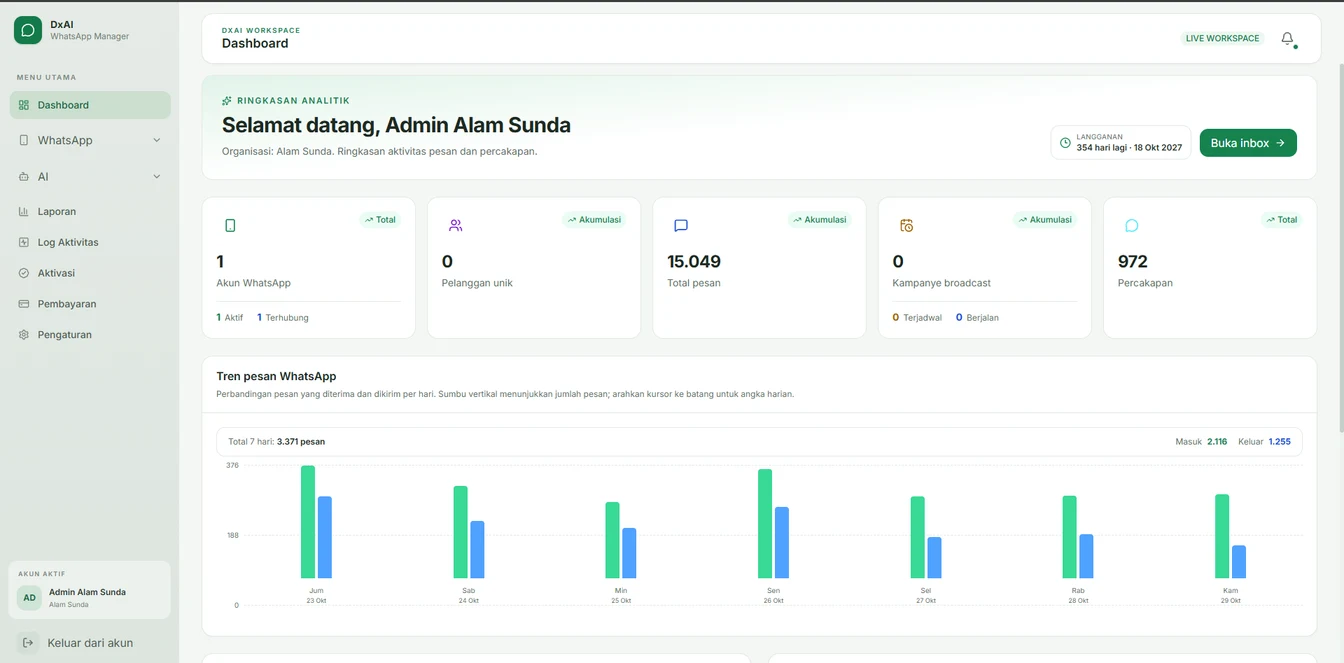Click the Tren pesan WhatsApp heading

[276, 377]
